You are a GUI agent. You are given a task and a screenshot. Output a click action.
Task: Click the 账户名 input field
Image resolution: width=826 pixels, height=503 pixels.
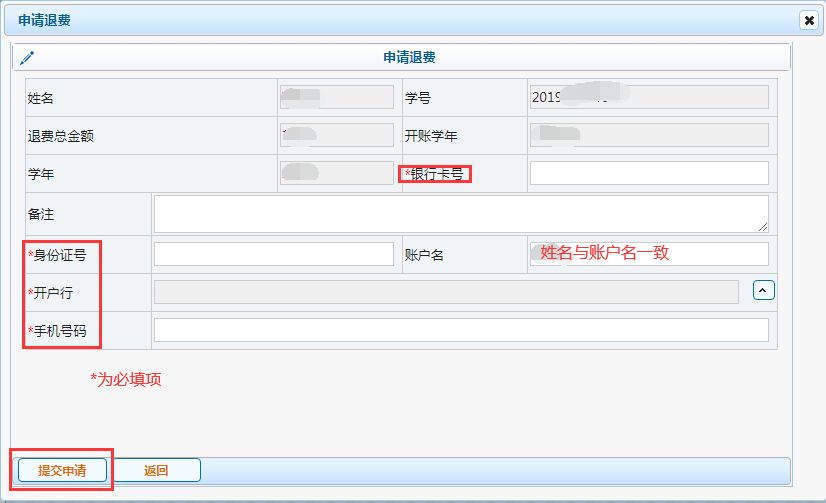click(648, 254)
